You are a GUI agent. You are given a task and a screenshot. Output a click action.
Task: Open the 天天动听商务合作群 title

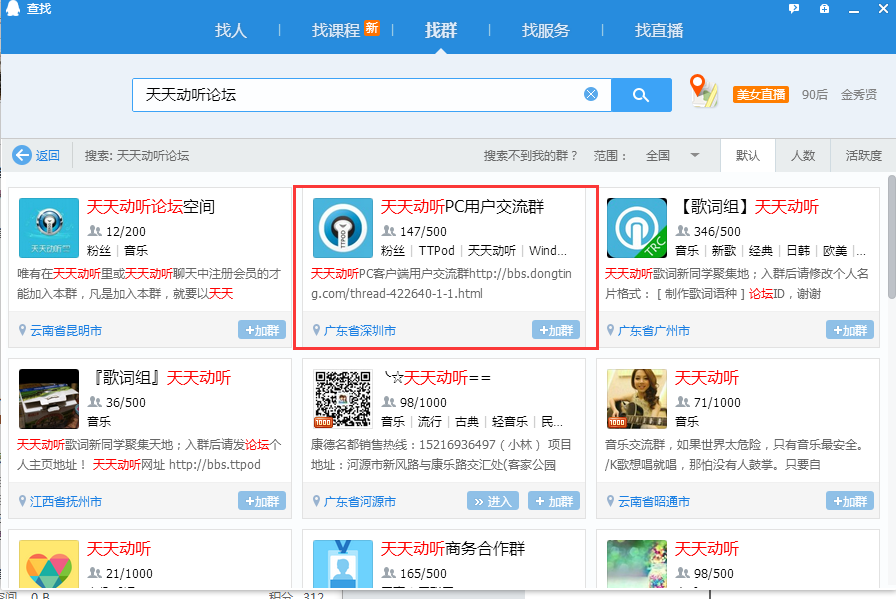pos(453,549)
